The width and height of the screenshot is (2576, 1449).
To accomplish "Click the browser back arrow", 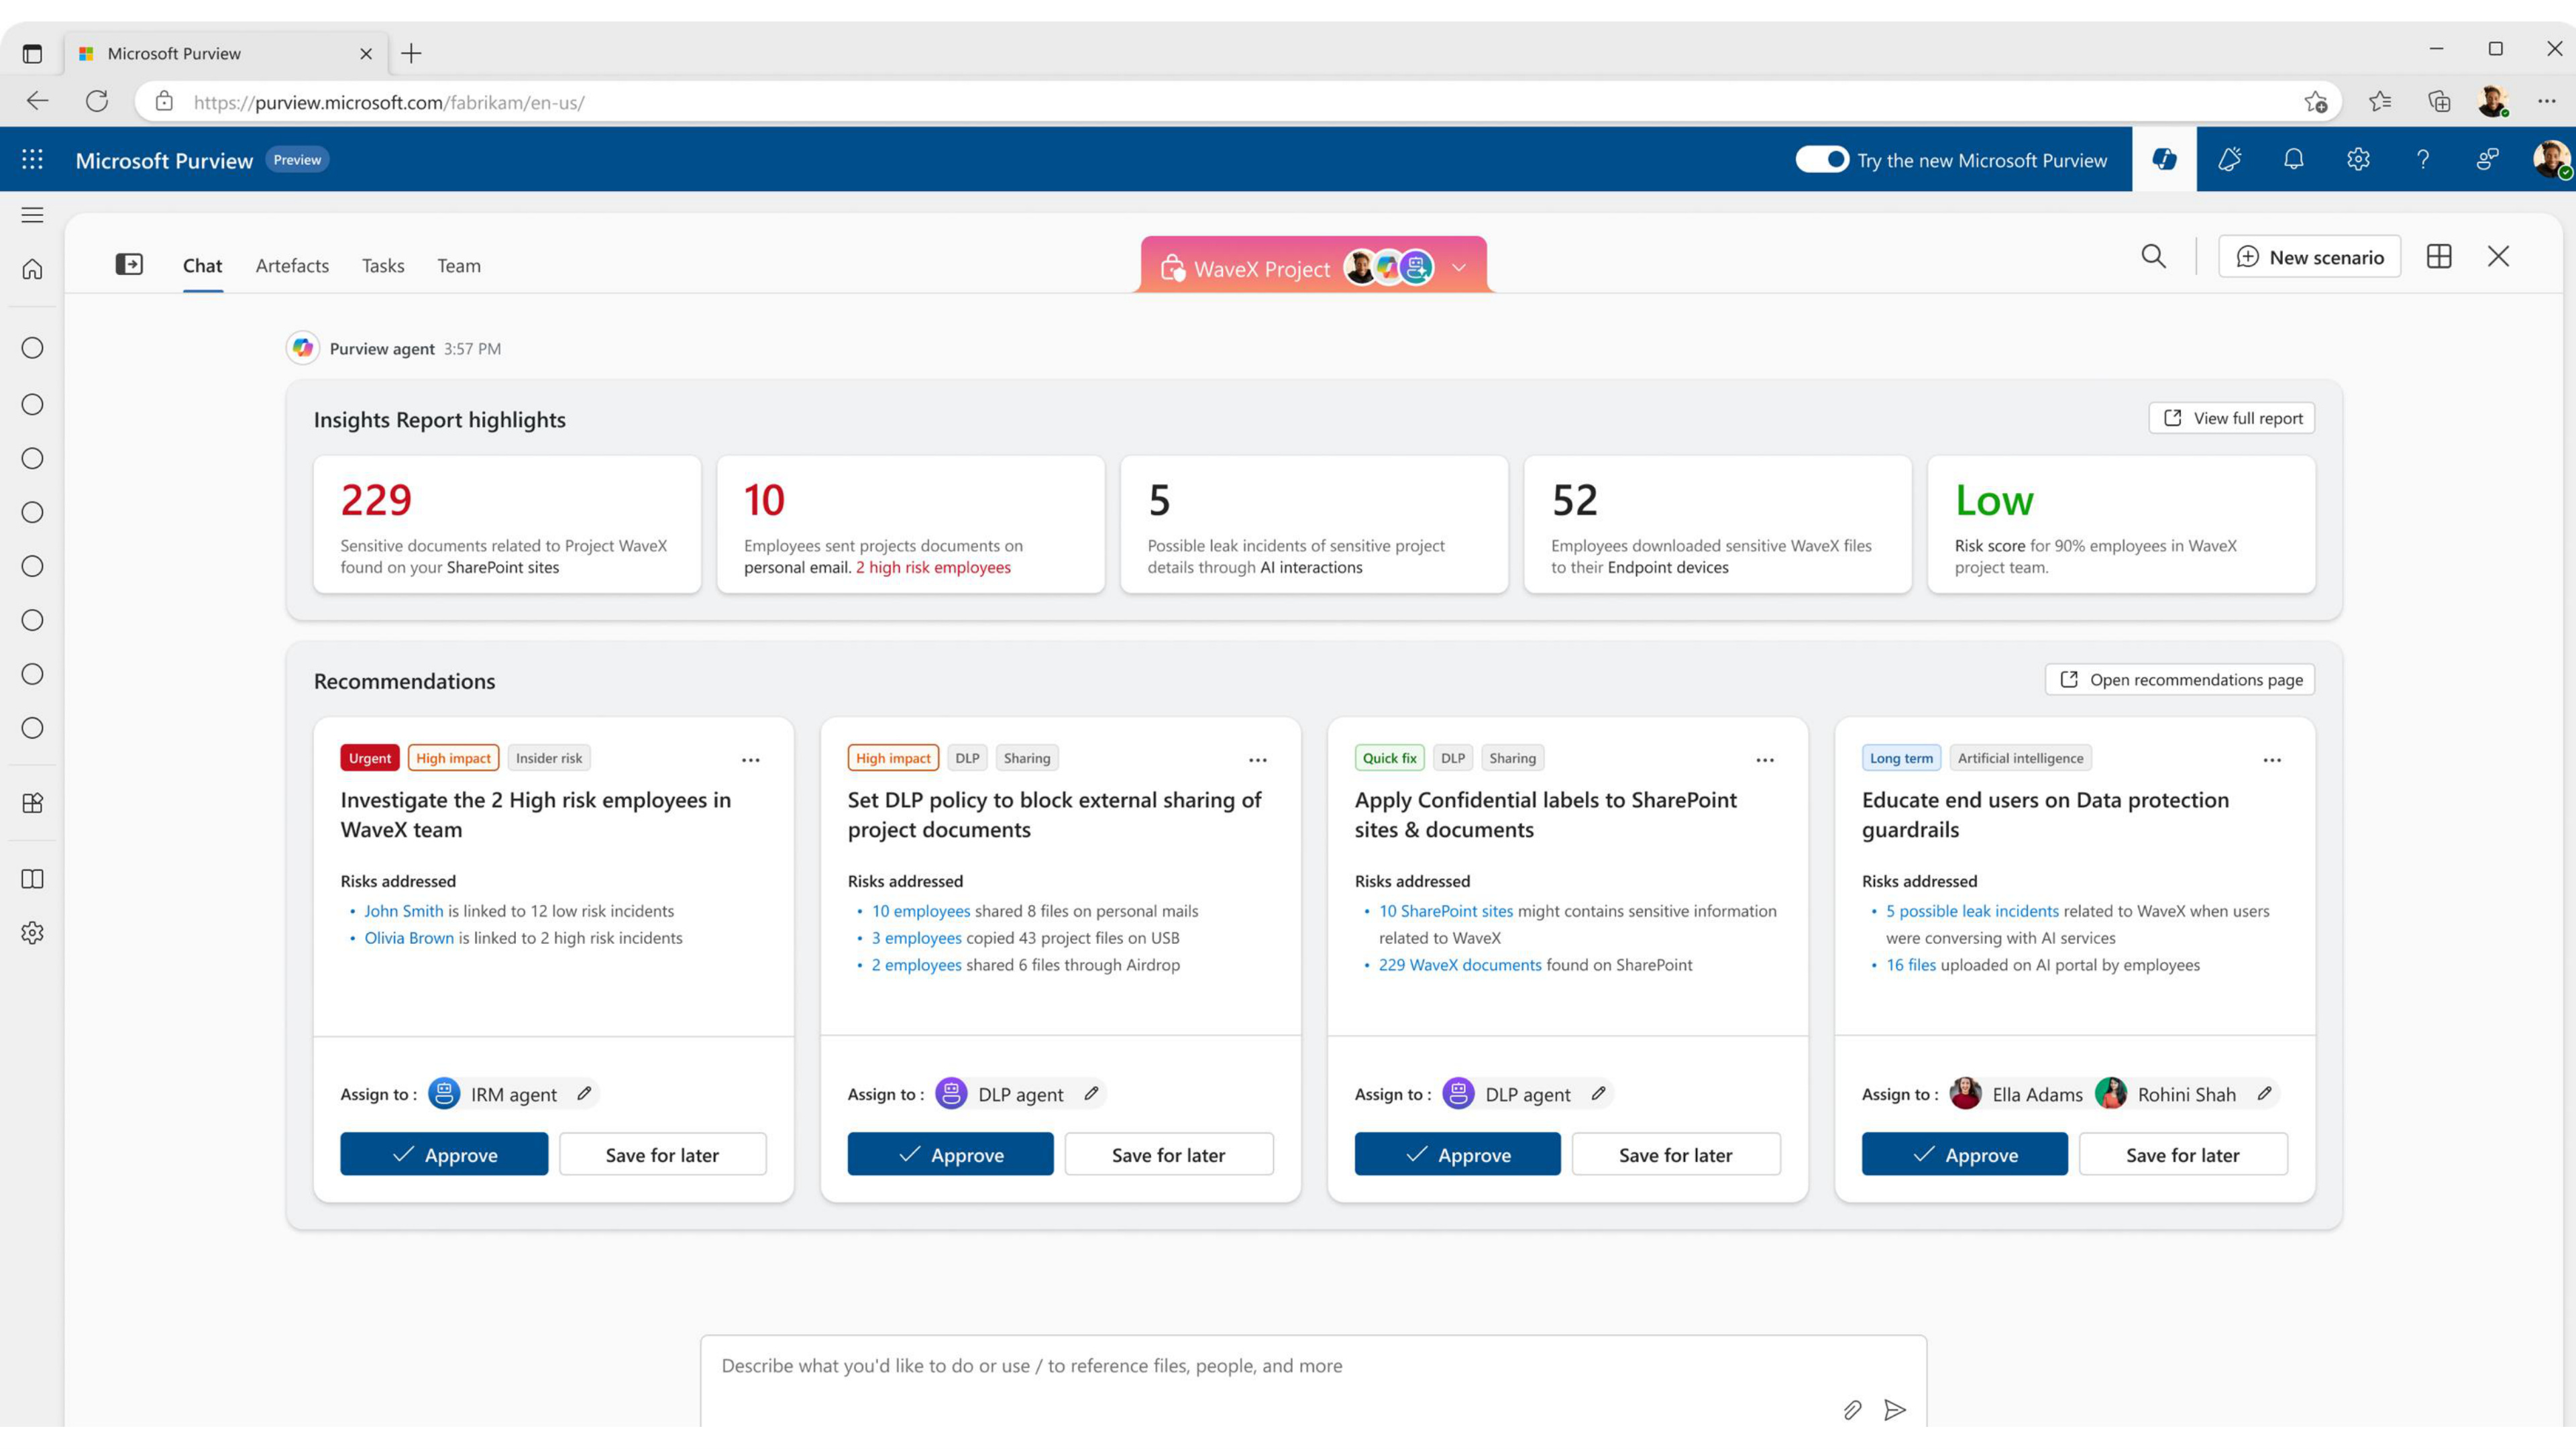I will (37, 101).
